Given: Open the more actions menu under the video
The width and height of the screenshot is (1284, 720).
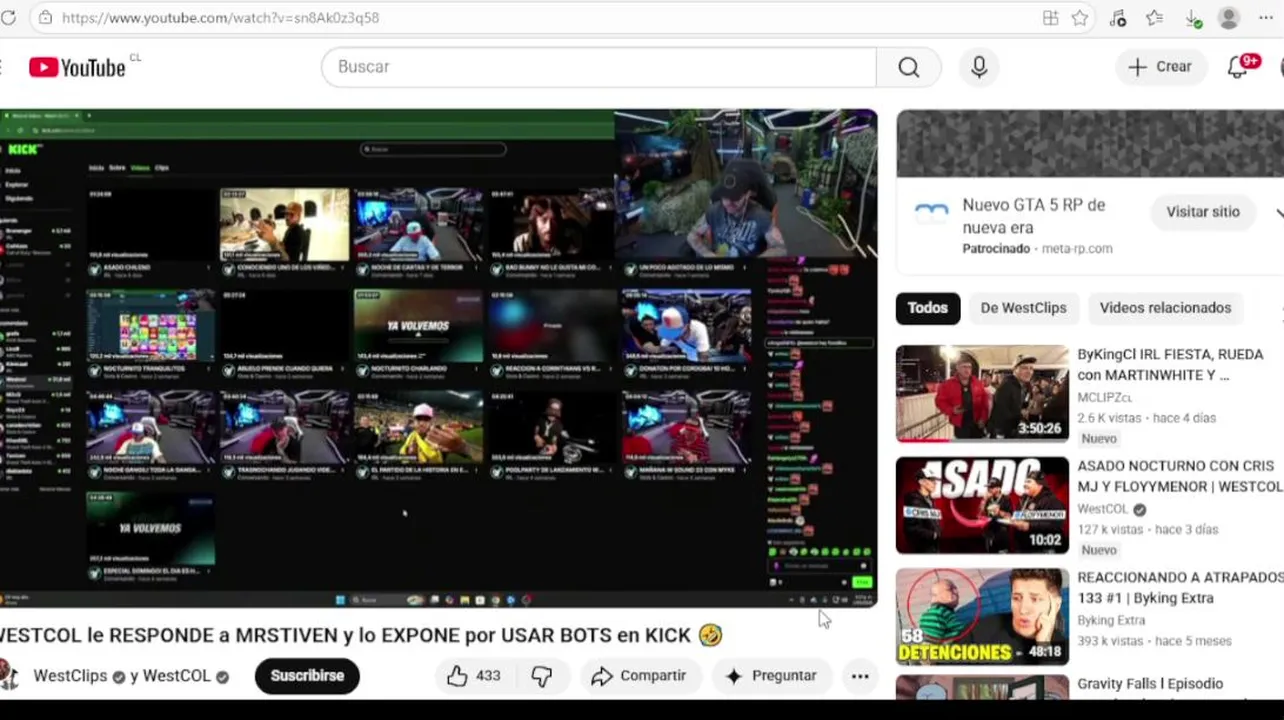Looking at the screenshot, I should tap(860, 676).
